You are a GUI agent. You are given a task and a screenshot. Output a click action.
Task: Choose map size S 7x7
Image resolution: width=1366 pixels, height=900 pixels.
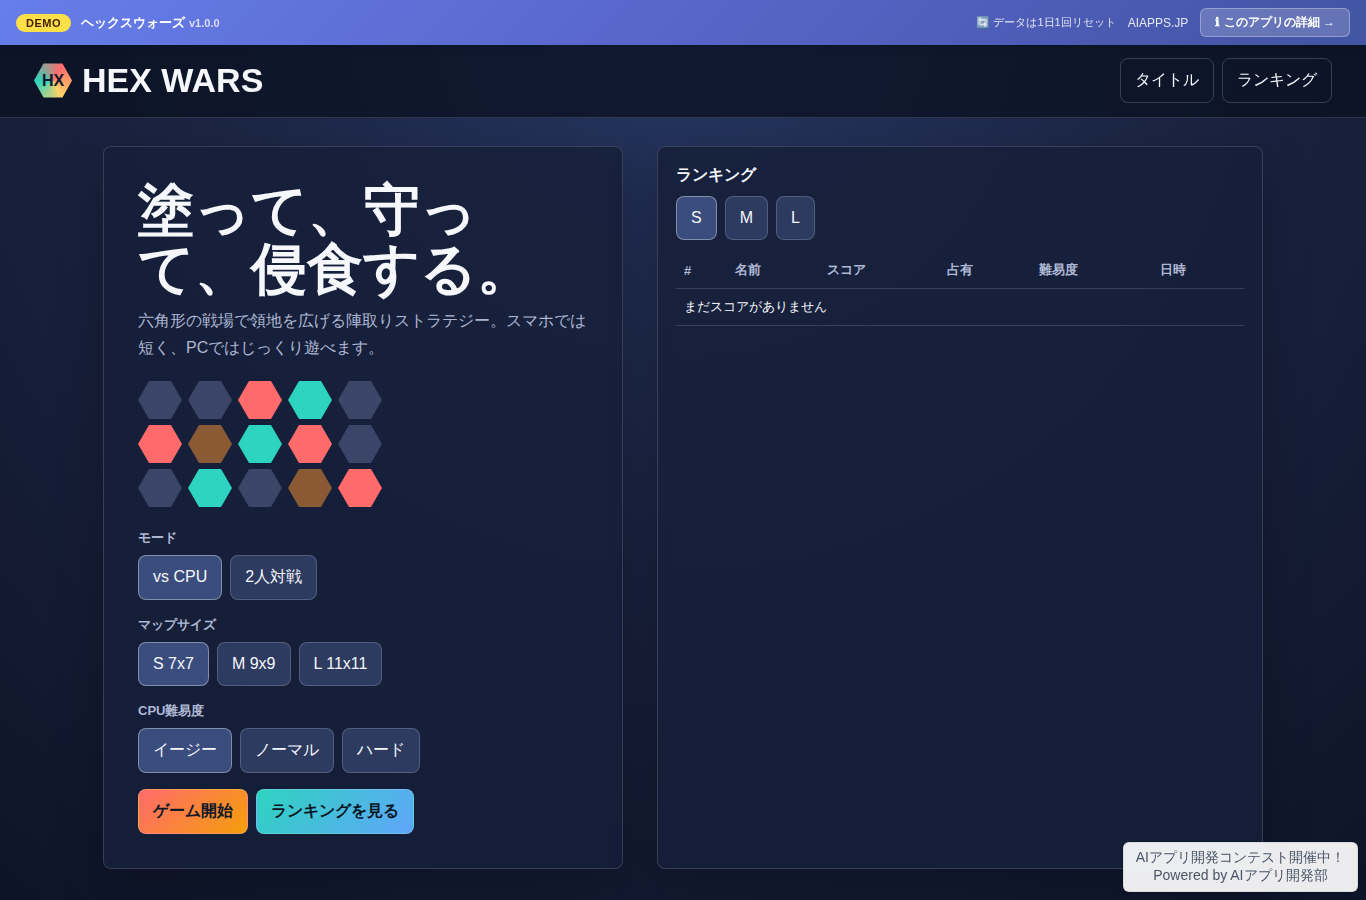173,664
